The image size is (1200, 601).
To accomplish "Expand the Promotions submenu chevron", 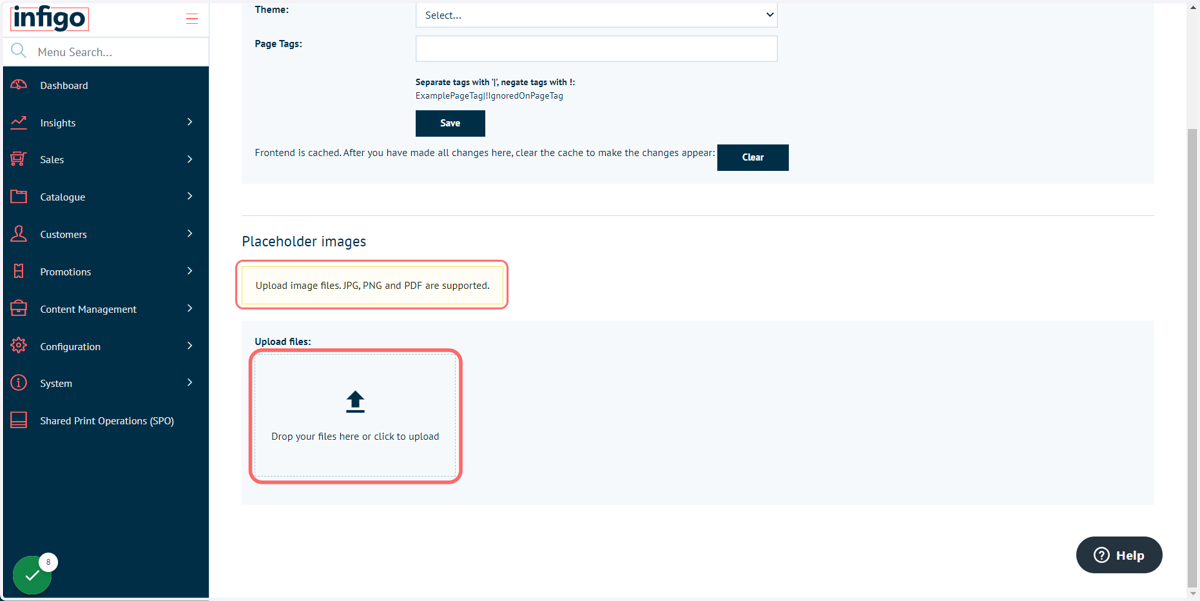I will point(189,271).
